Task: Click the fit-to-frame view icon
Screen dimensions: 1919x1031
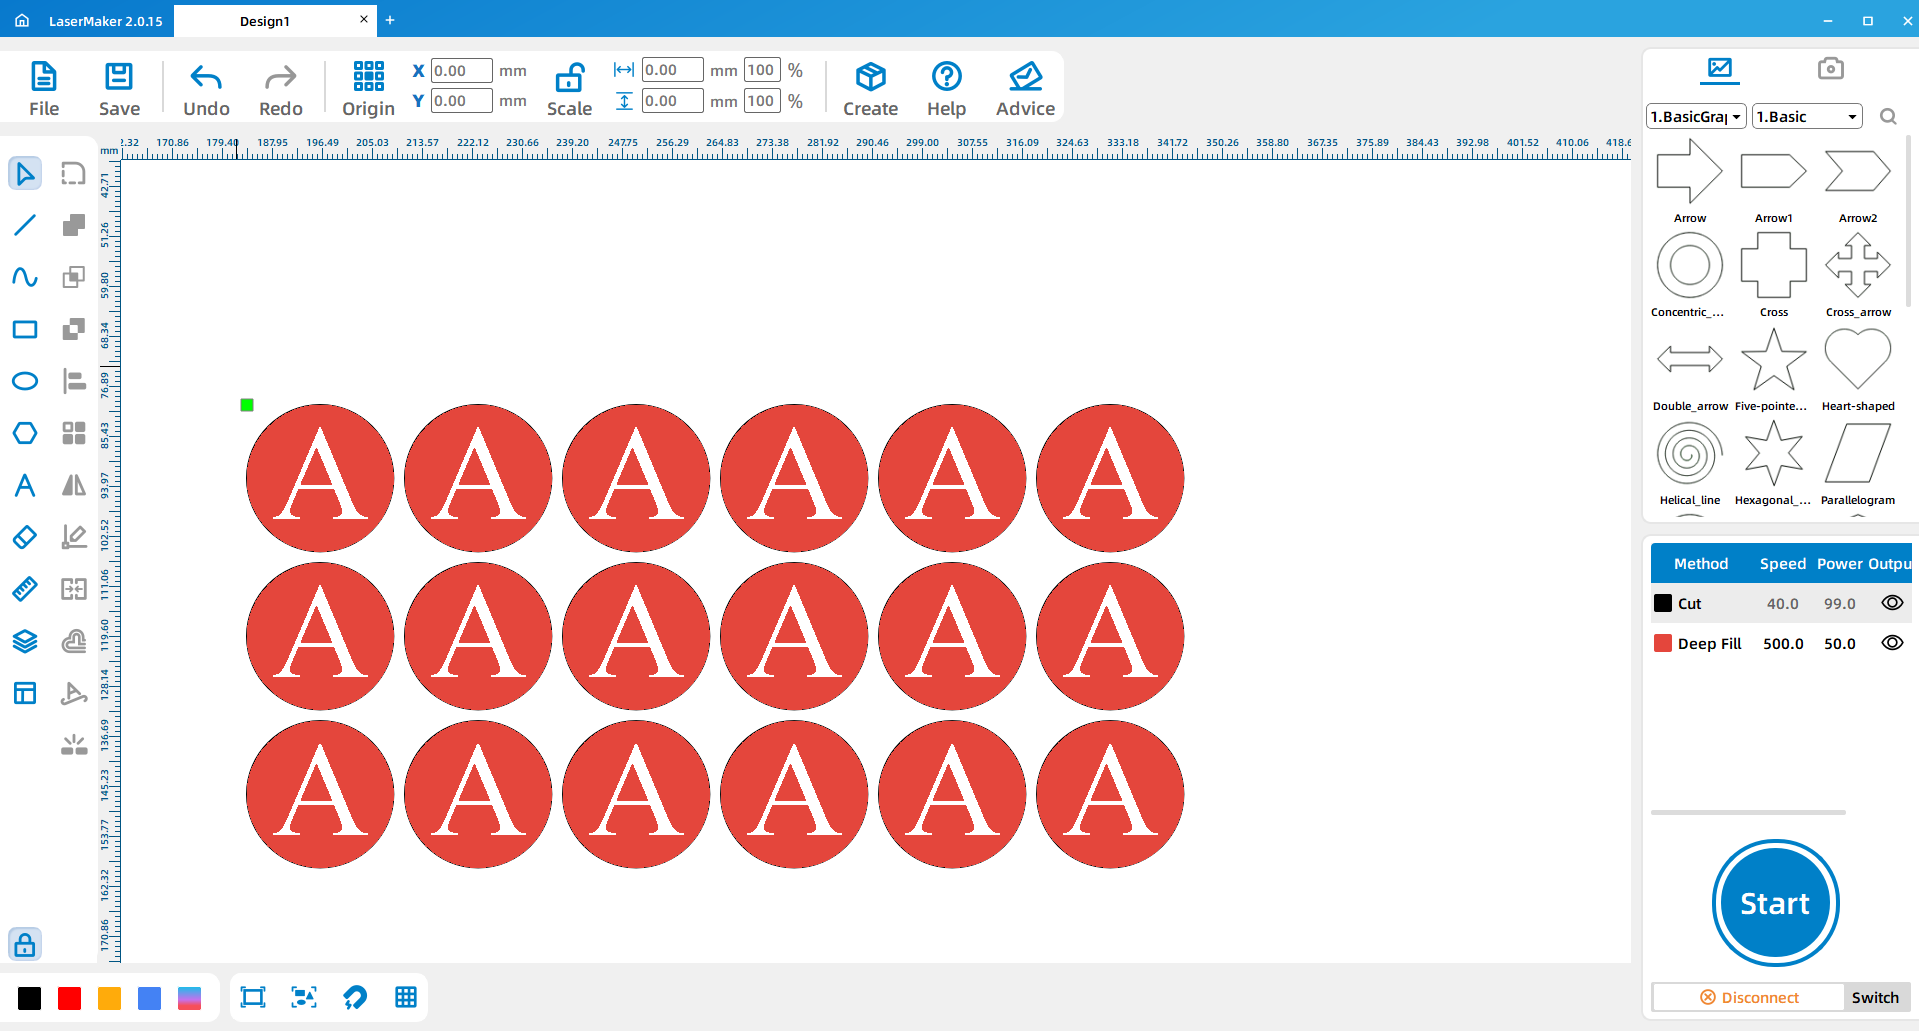Action: click(253, 997)
